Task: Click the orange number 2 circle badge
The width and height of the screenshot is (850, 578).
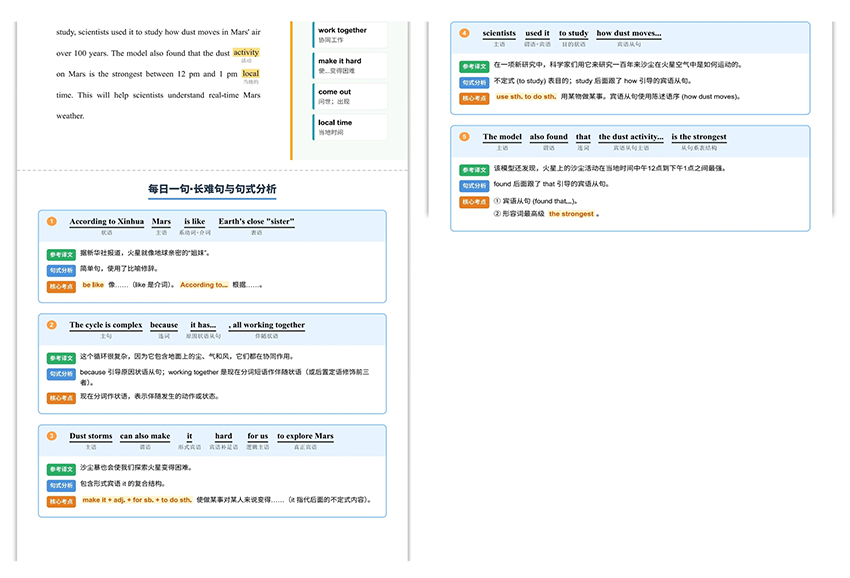Action: pyautogui.click(x=52, y=325)
